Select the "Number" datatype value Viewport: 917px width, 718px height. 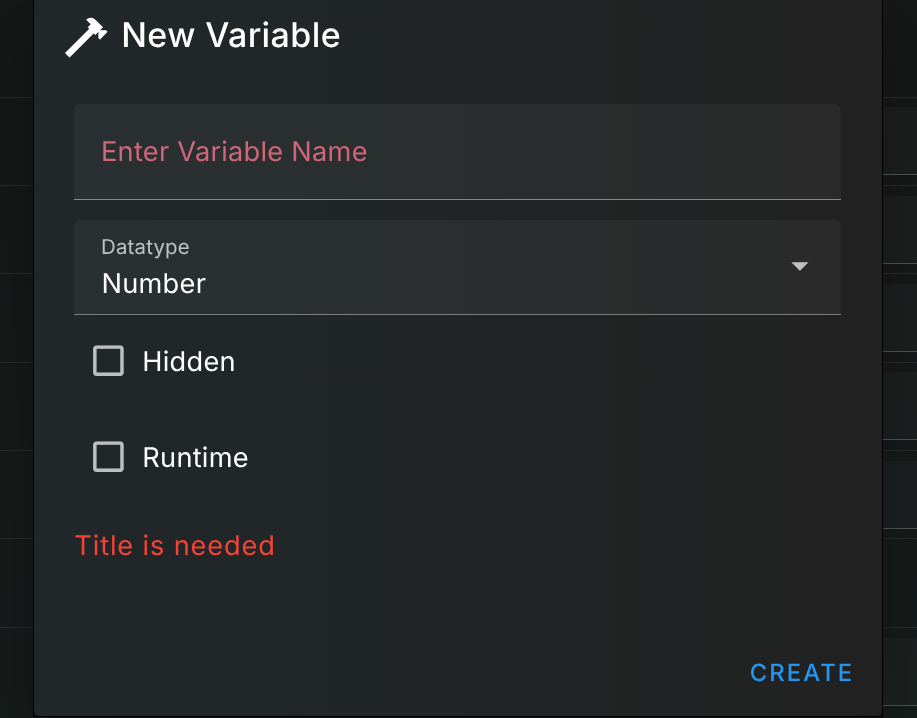[154, 284]
